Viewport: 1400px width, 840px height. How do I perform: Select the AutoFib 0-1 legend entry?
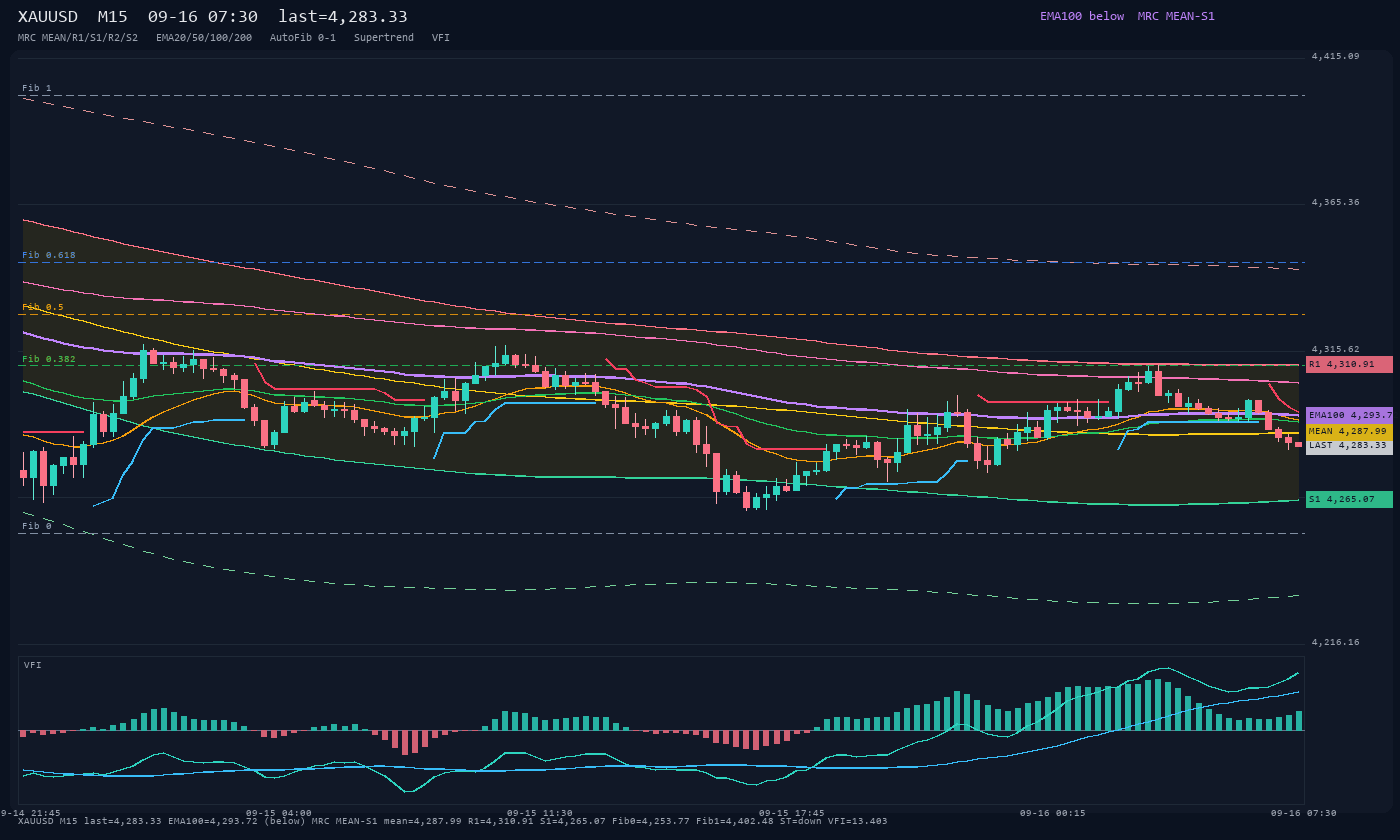[x=303, y=38]
